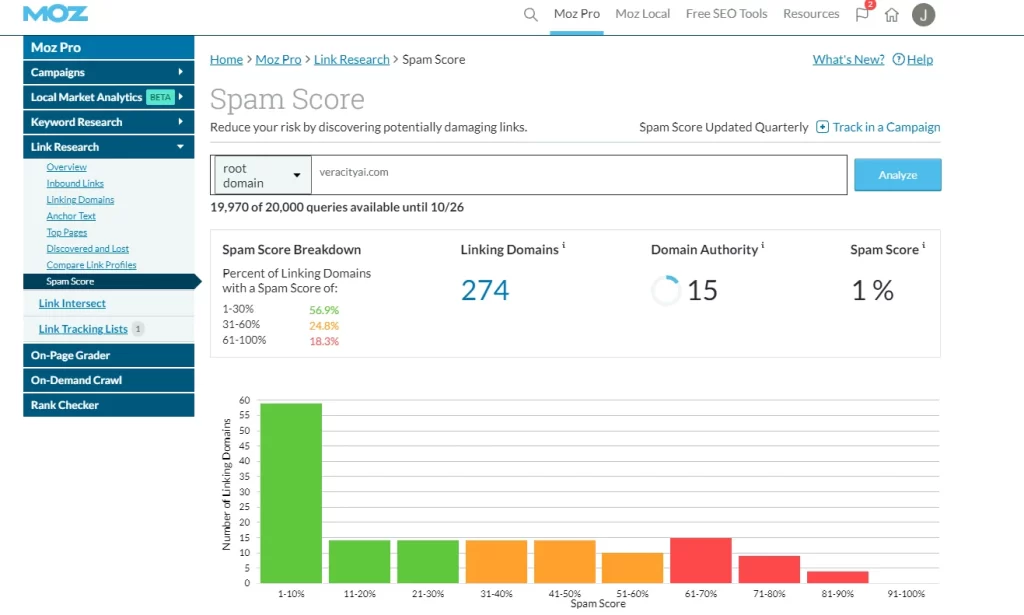Open the Anchor Text link

point(71,216)
